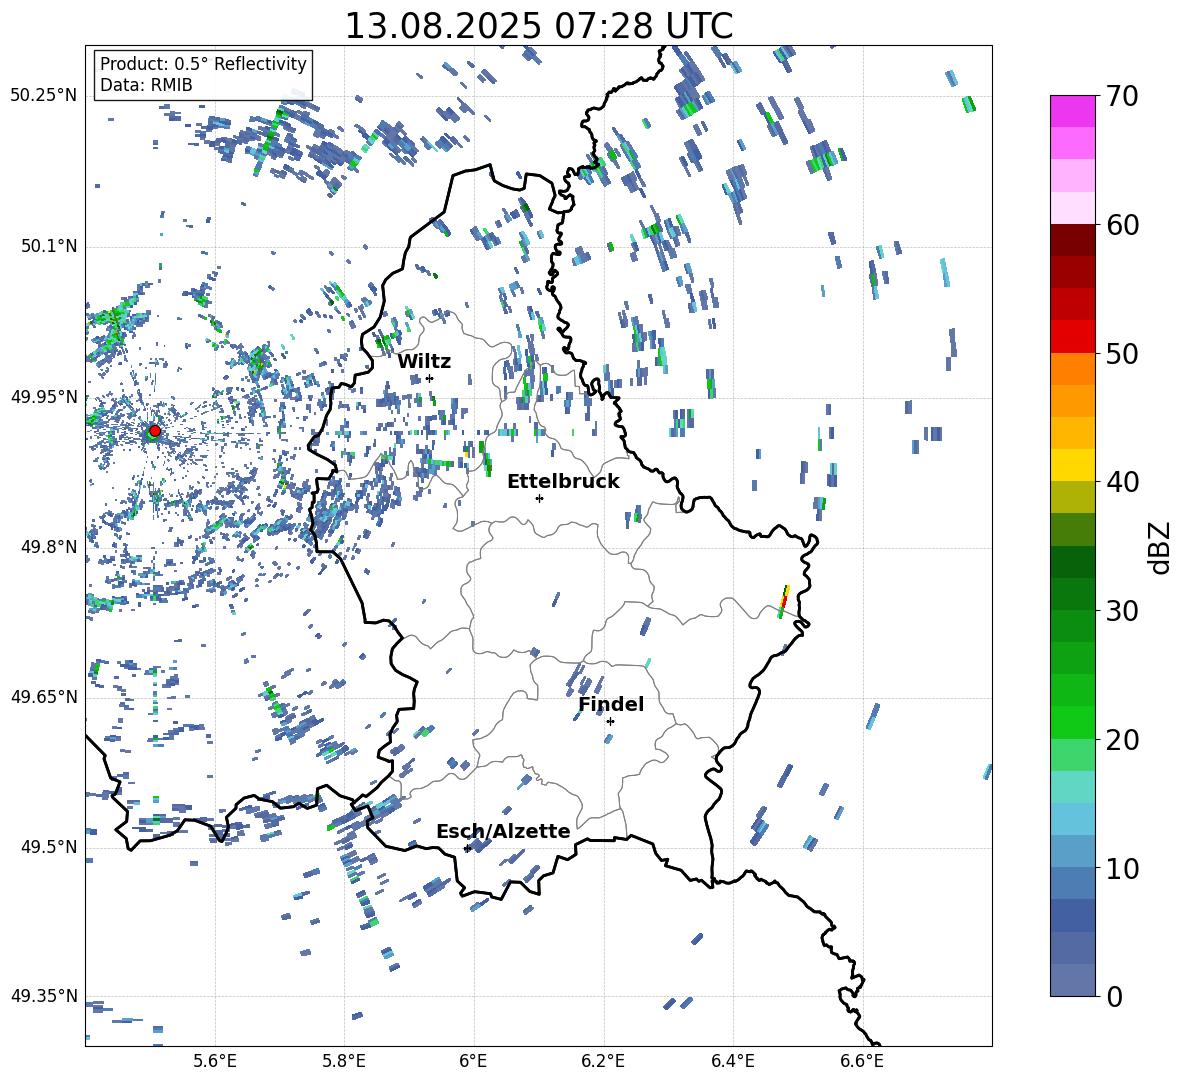The width and height of the screenshot is (1184, 1081).
Task: Click the longitude label 6°E
Action: click(x=473, y=1061)
